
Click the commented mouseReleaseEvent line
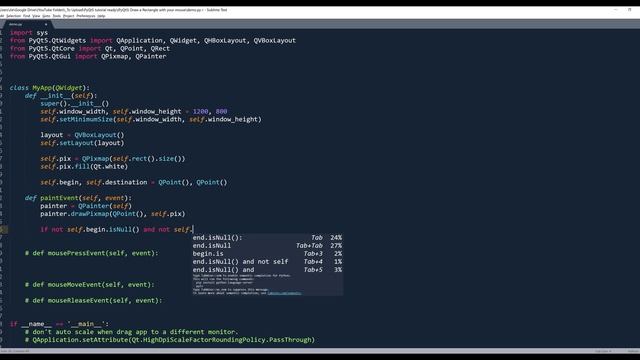point(93,301)
